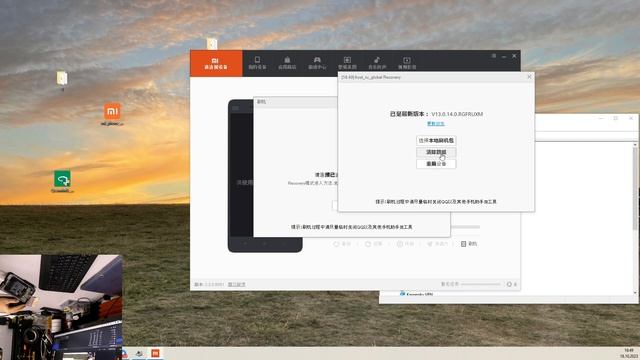Open the fourth toolbar tab with the picture-frame icon
640x360 pixels.
point(347,63)
